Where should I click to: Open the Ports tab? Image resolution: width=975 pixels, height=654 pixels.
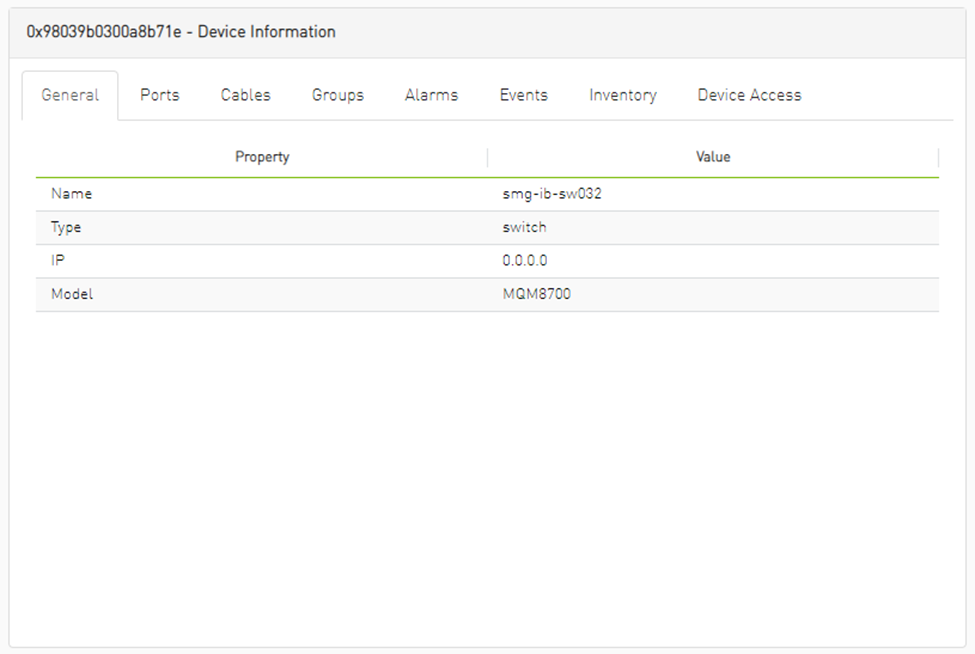[x=160, y=95]
